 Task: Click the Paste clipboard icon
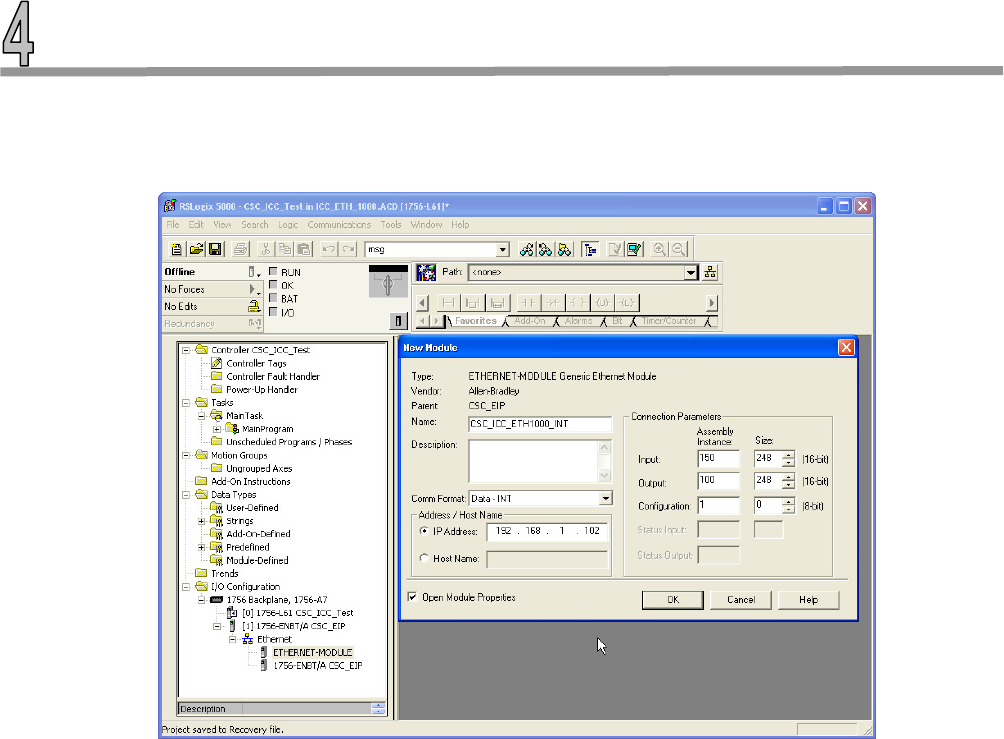(304, 250)
